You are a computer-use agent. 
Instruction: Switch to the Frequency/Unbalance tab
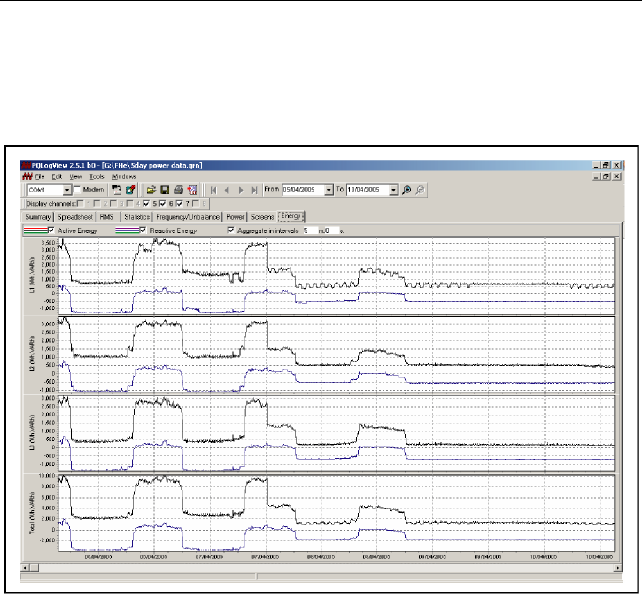point(188,215)
